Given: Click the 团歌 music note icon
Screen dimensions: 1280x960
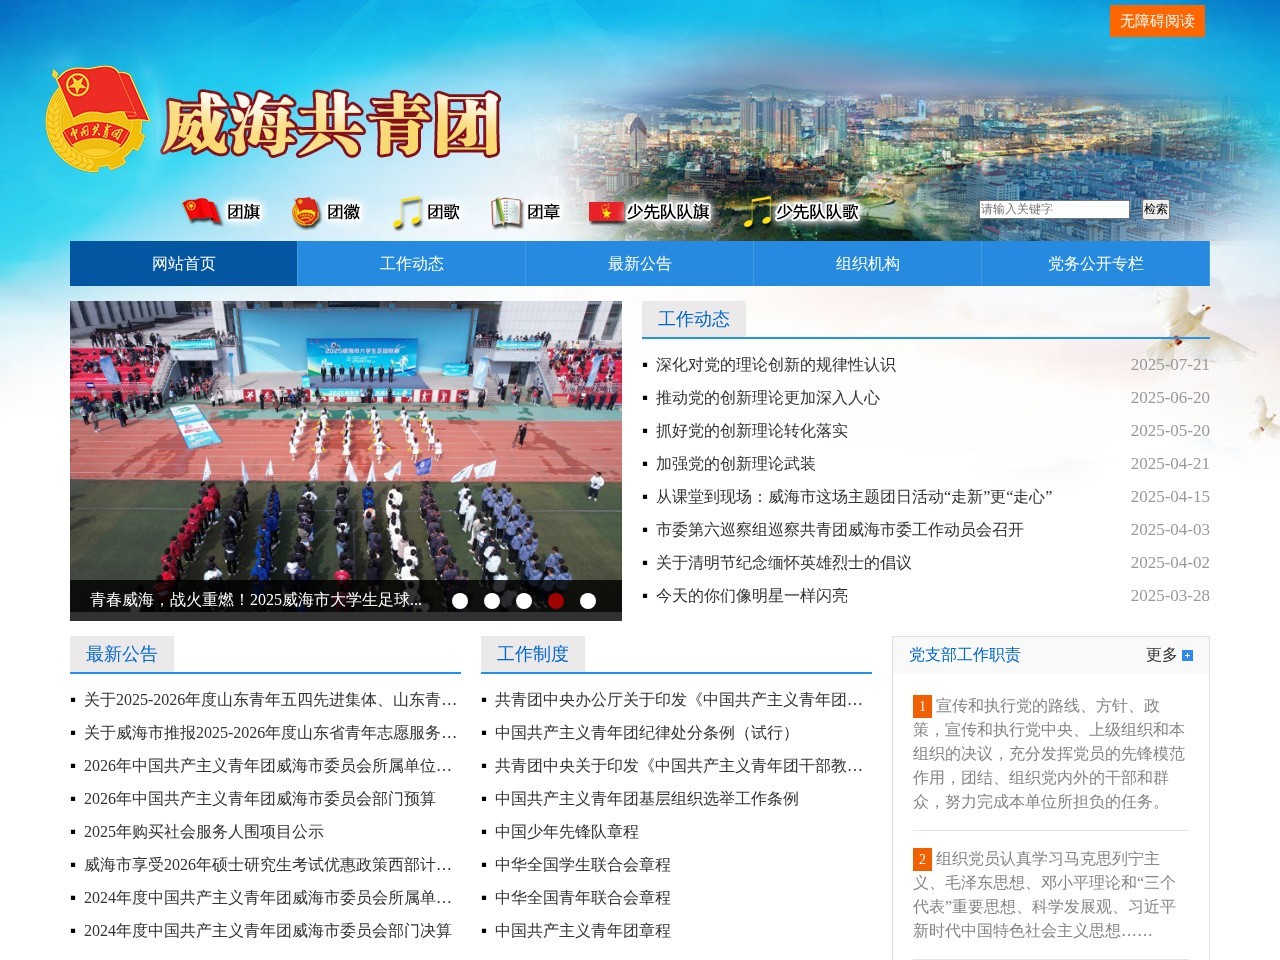Looking at the screenshot, I should (x=406, y=212).
